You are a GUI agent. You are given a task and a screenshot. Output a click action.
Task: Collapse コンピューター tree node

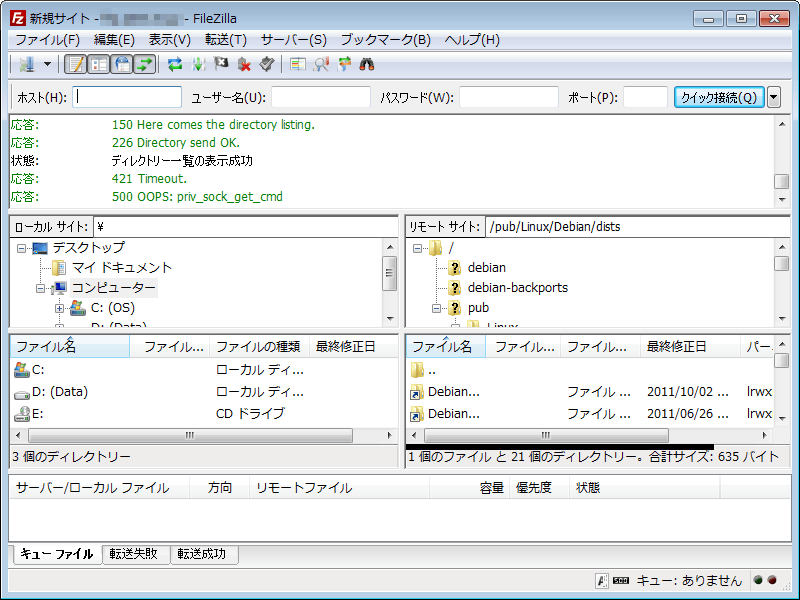pos(41,289)
